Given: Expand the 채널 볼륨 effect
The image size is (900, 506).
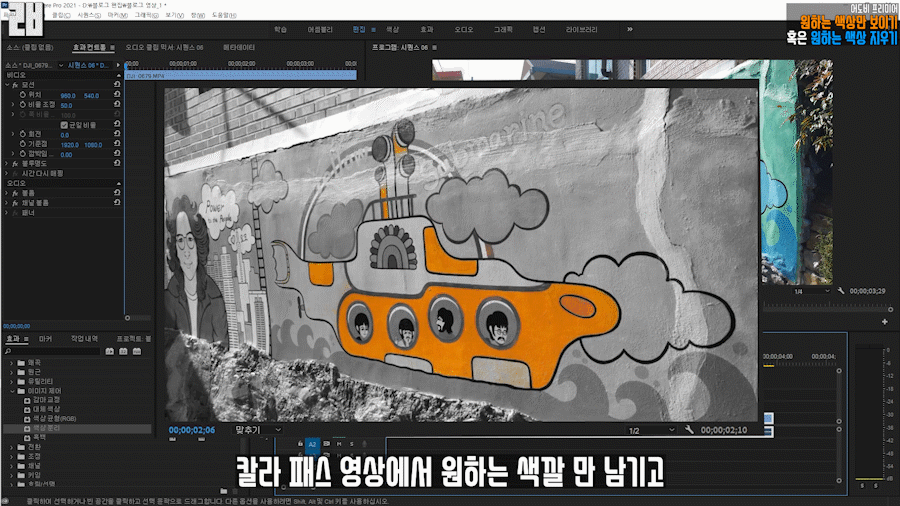Looking at the screenshot, I should 7,203.
